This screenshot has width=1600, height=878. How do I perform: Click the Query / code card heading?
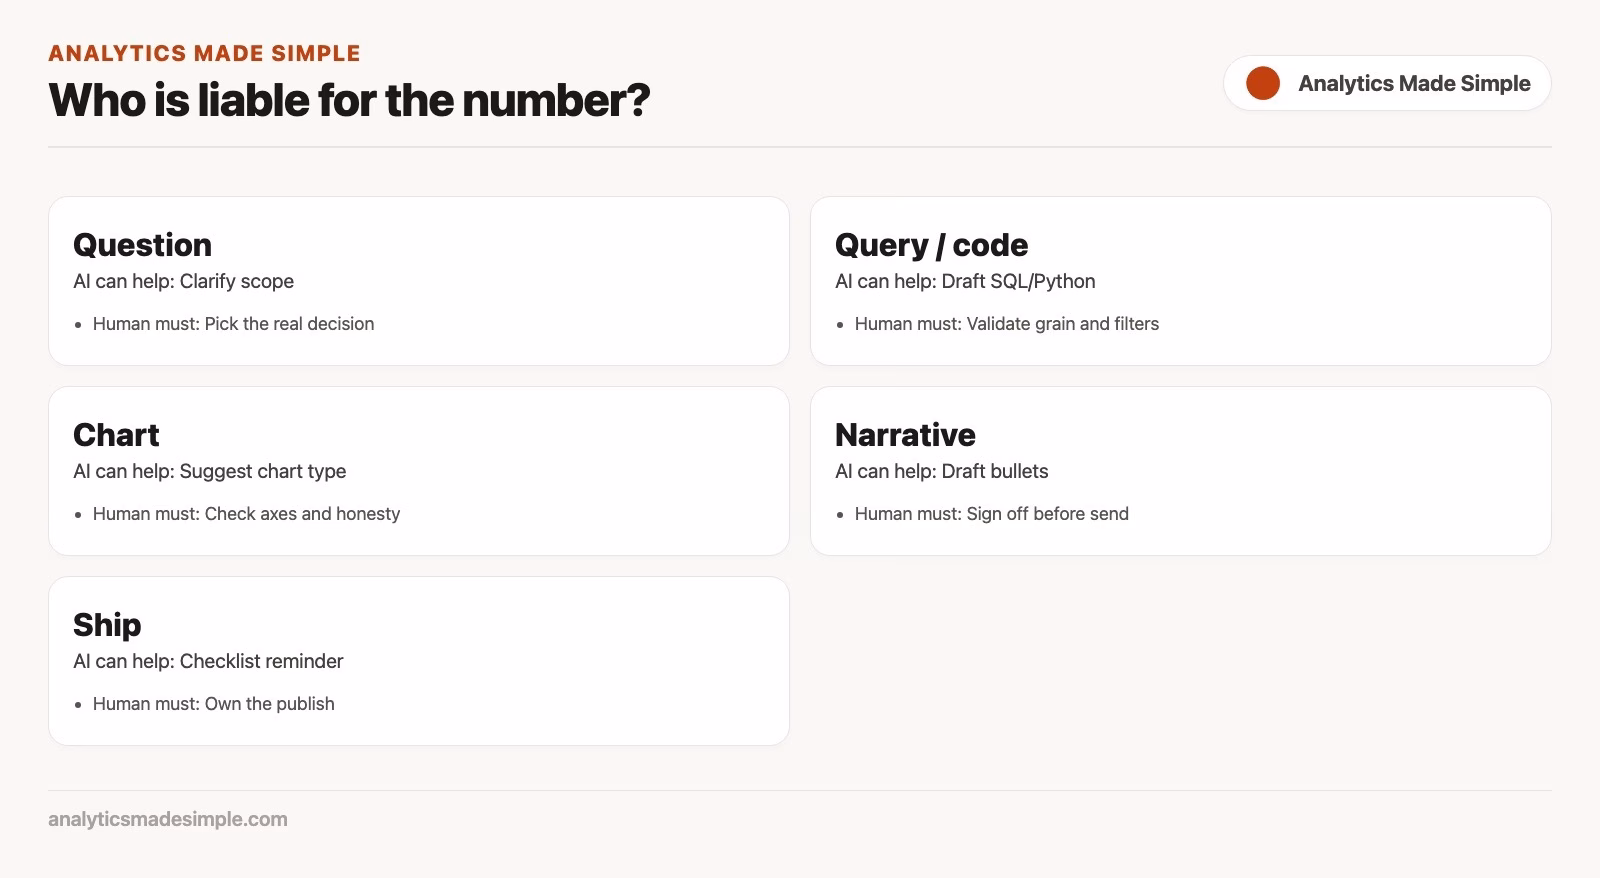(x=931, y=245)
